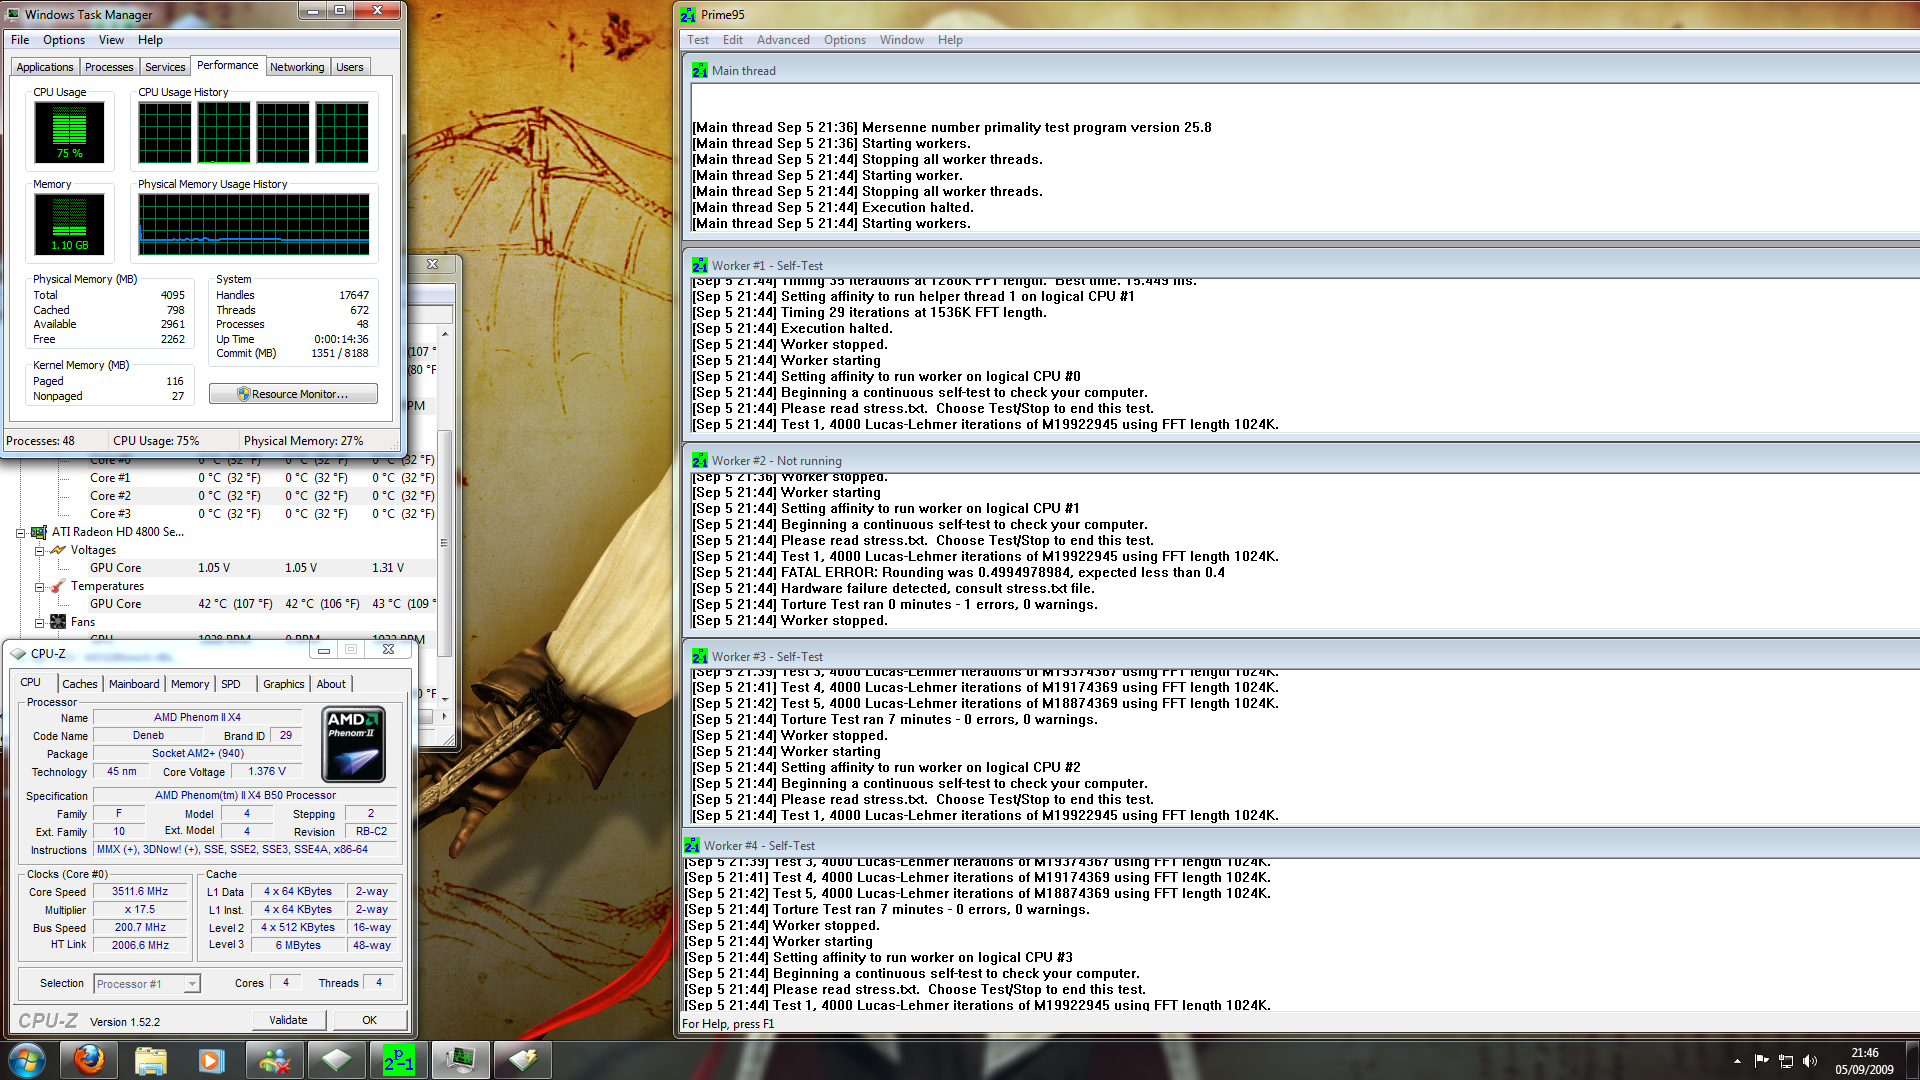This screenshot has width=1920, height=1080.
Task: Click the Windows Start orb
Action: [27, 1059]
